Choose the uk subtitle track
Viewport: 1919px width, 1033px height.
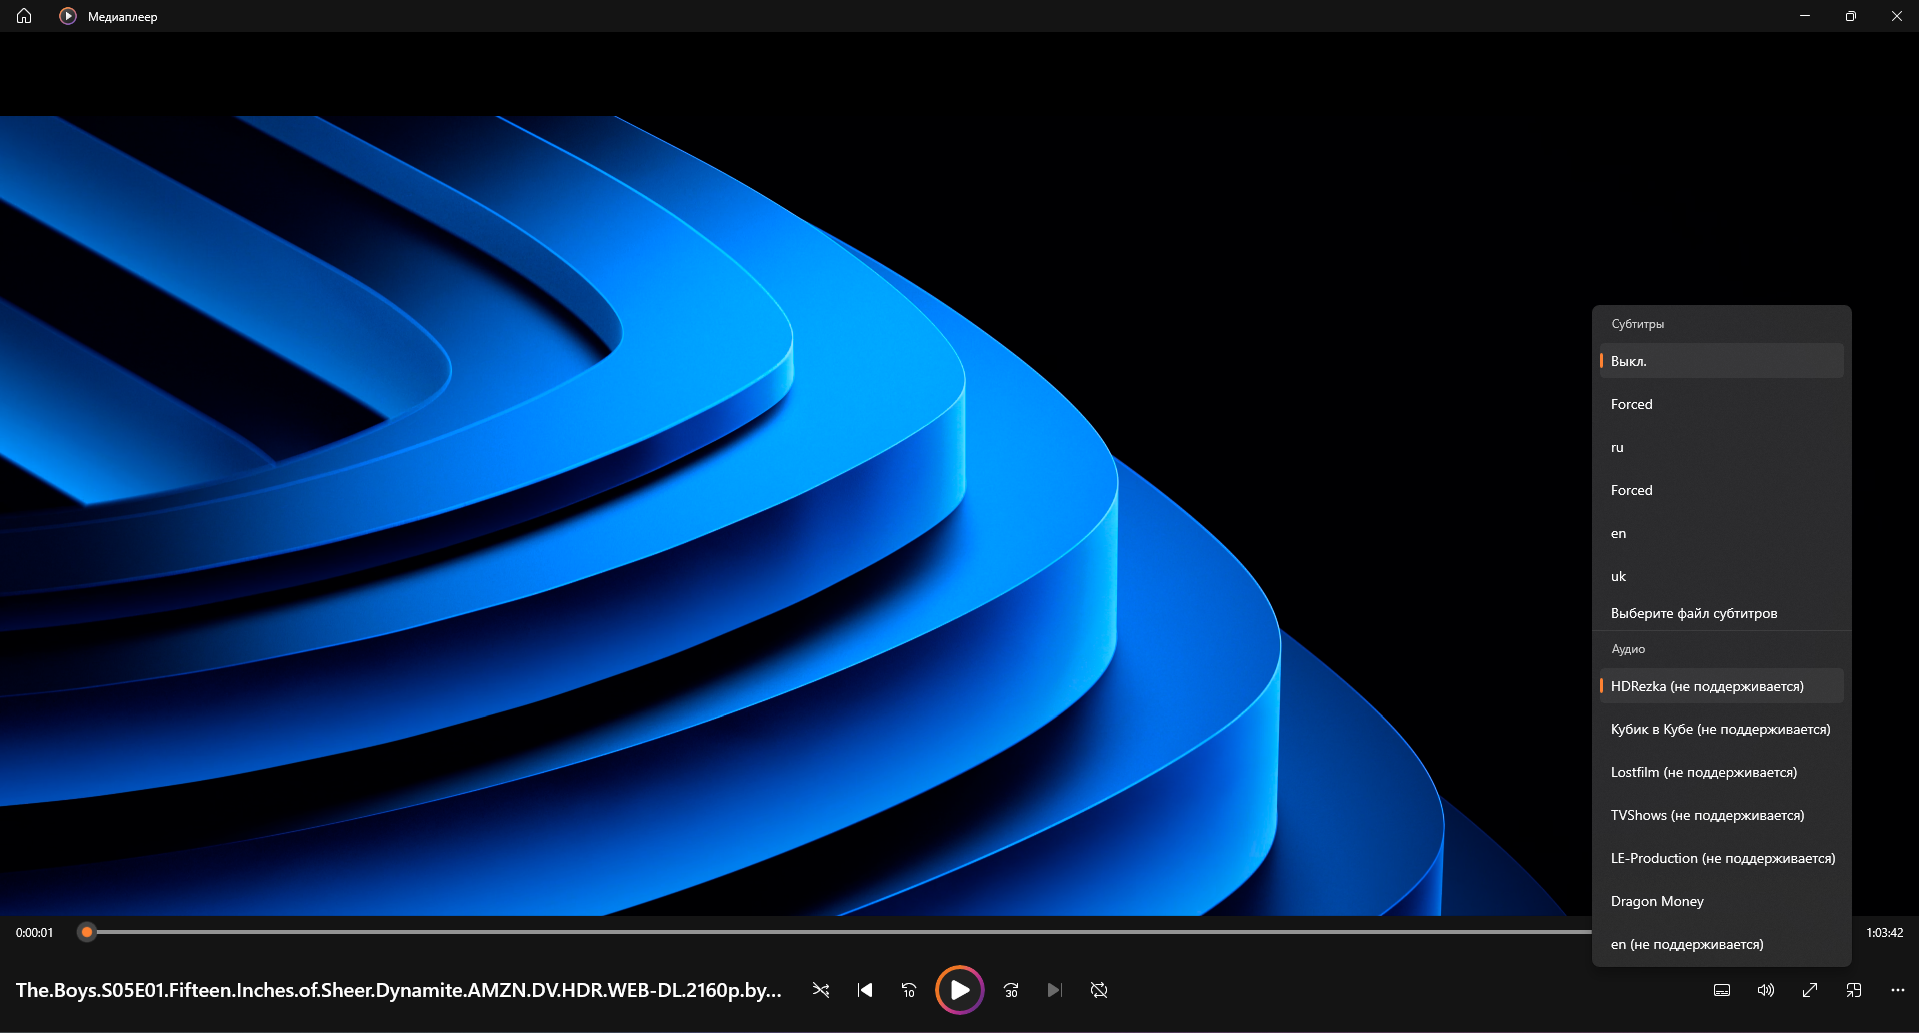click(x=1721, y=576)
